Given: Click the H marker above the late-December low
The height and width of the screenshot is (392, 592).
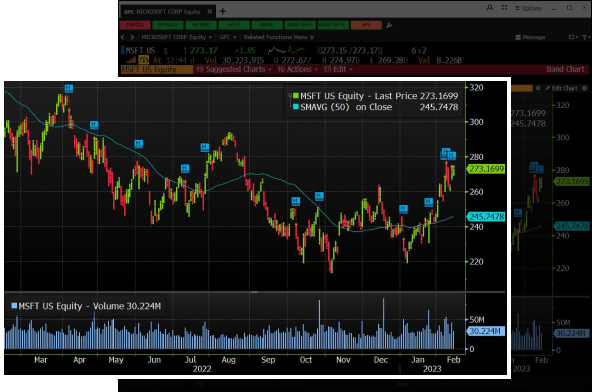Looking at the screenshot, I should (403, 209).
